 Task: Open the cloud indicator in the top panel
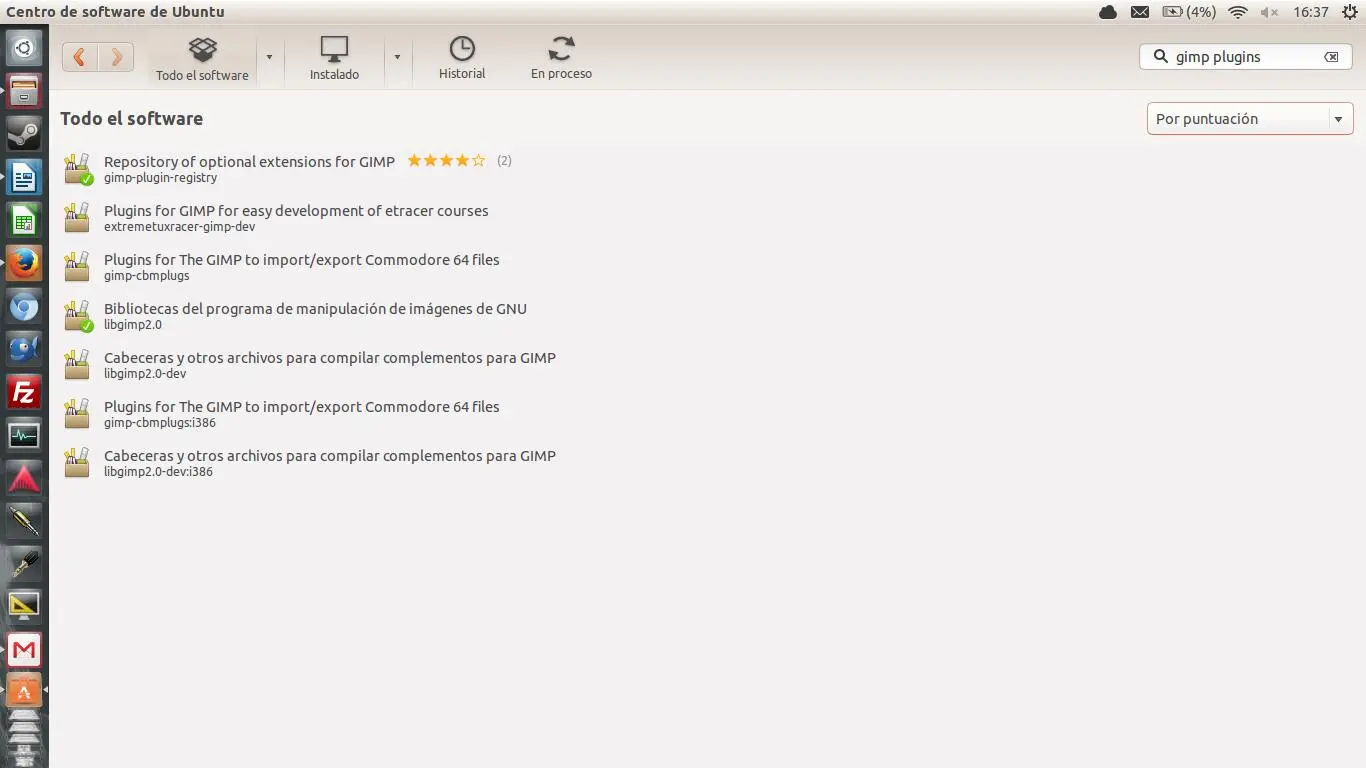point(1108,12)
